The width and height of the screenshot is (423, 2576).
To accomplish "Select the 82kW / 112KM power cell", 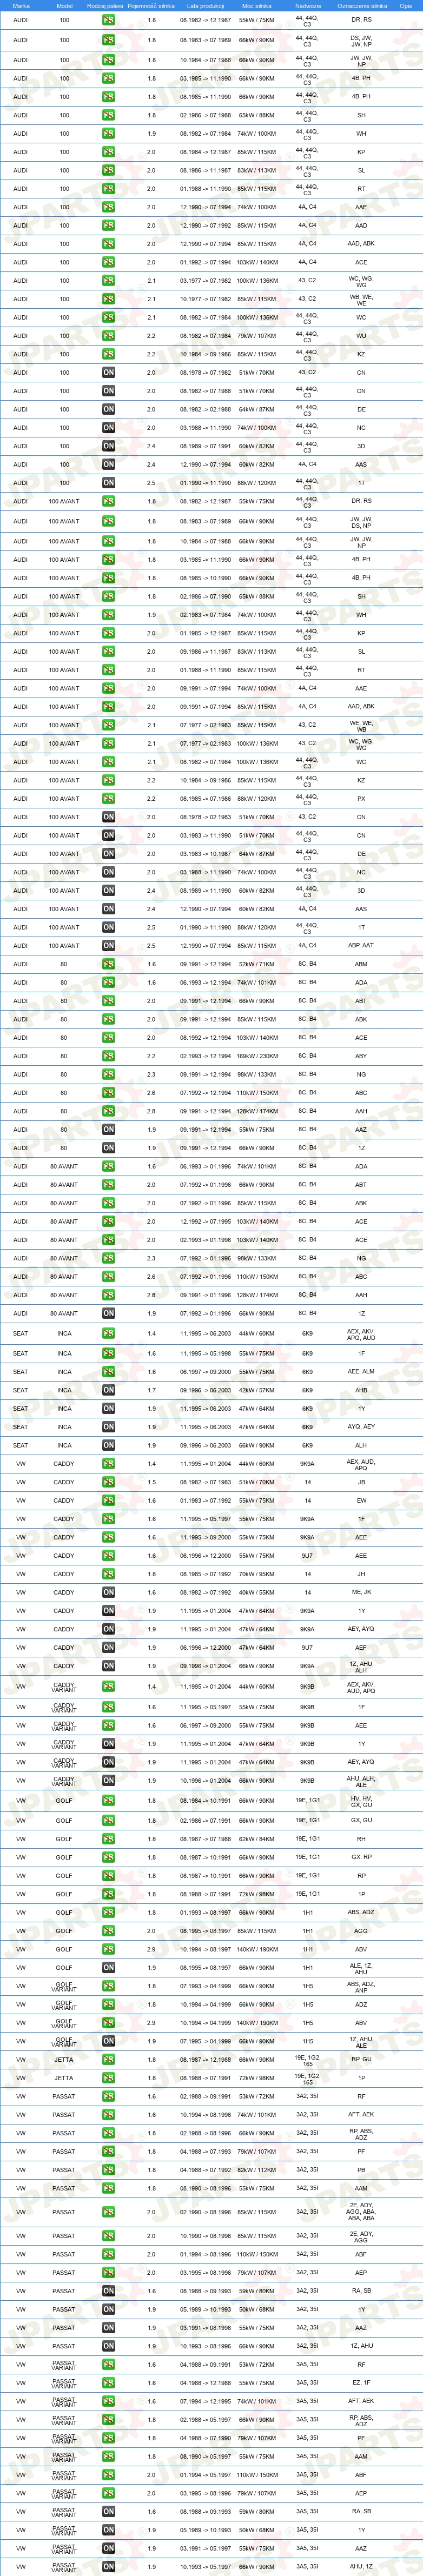I will click(x=257, y=2169).
